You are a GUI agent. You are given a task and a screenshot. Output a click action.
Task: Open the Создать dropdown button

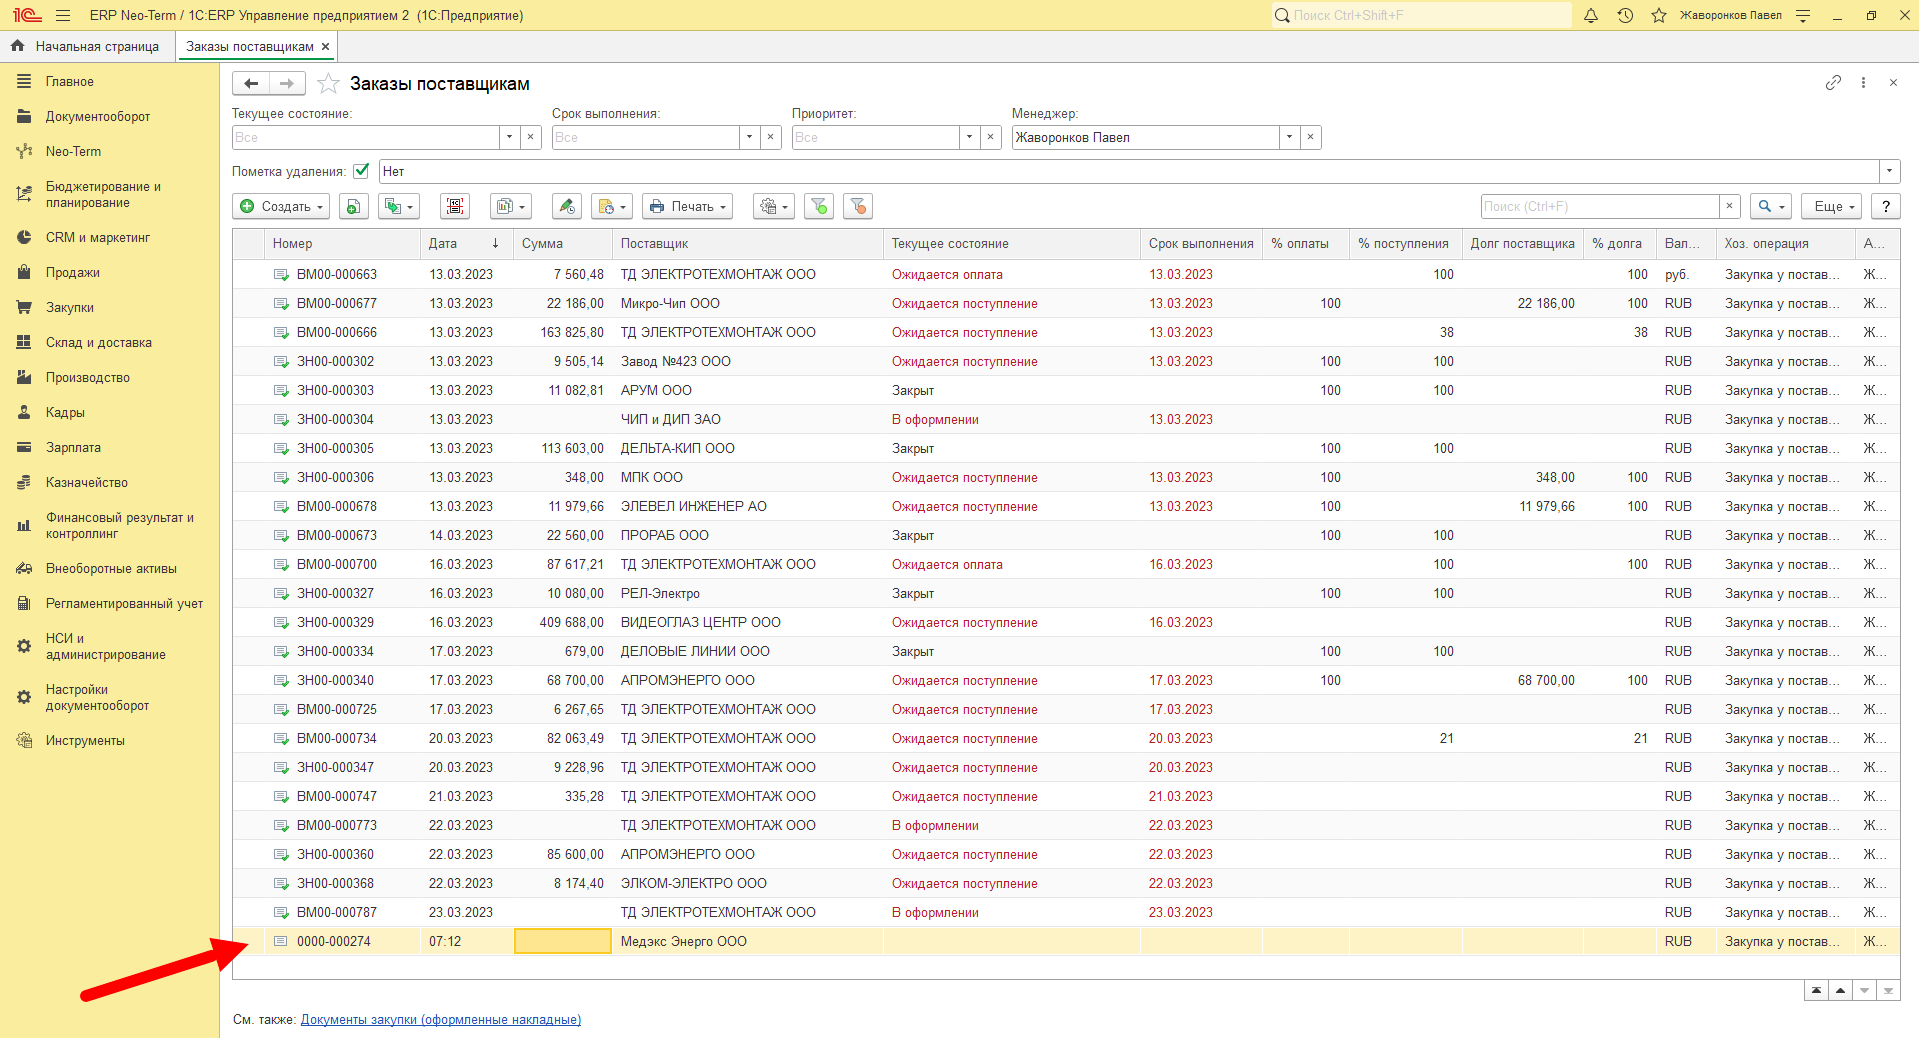pyautogui.click(x=282, y=207)
